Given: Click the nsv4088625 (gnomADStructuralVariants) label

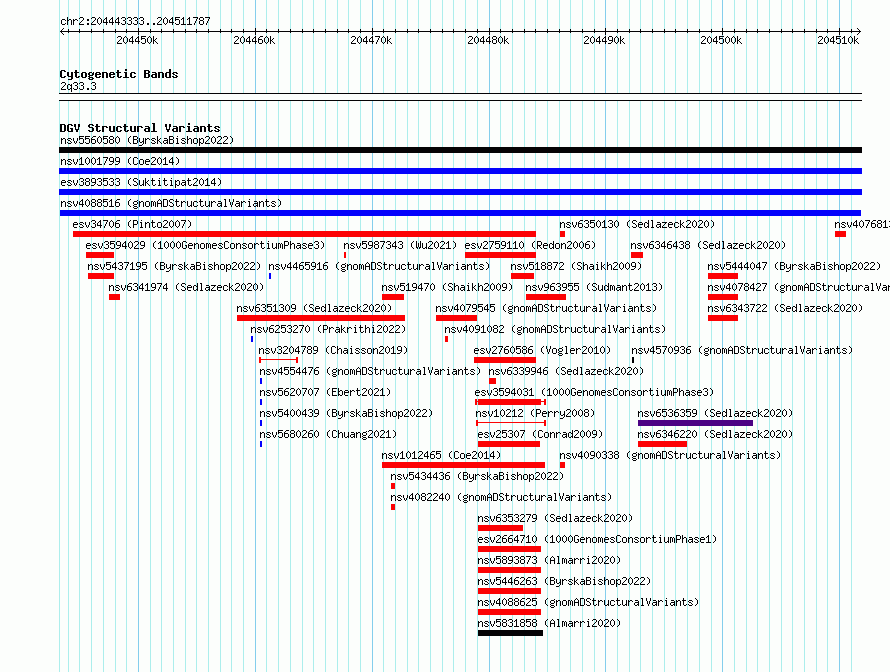Looking at the screenshot, I should (x=587, y=602).
